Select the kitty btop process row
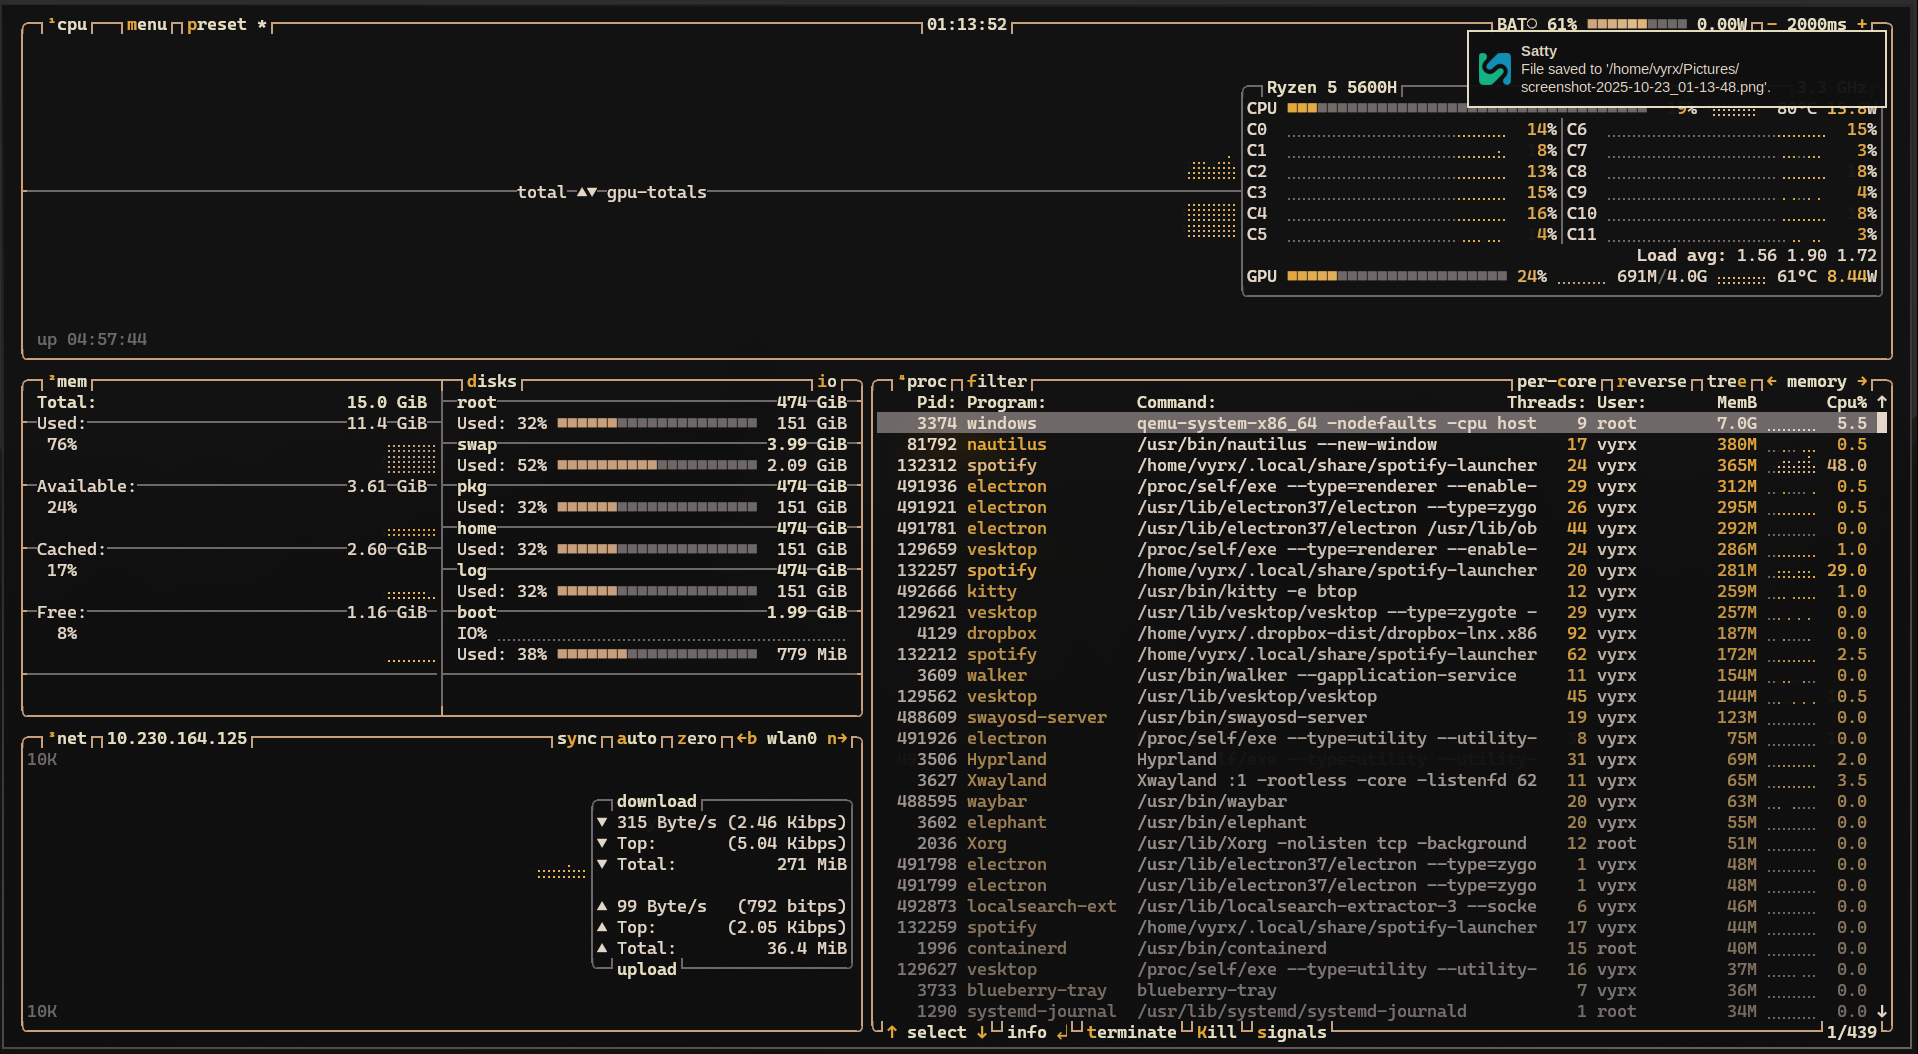 1376,592
